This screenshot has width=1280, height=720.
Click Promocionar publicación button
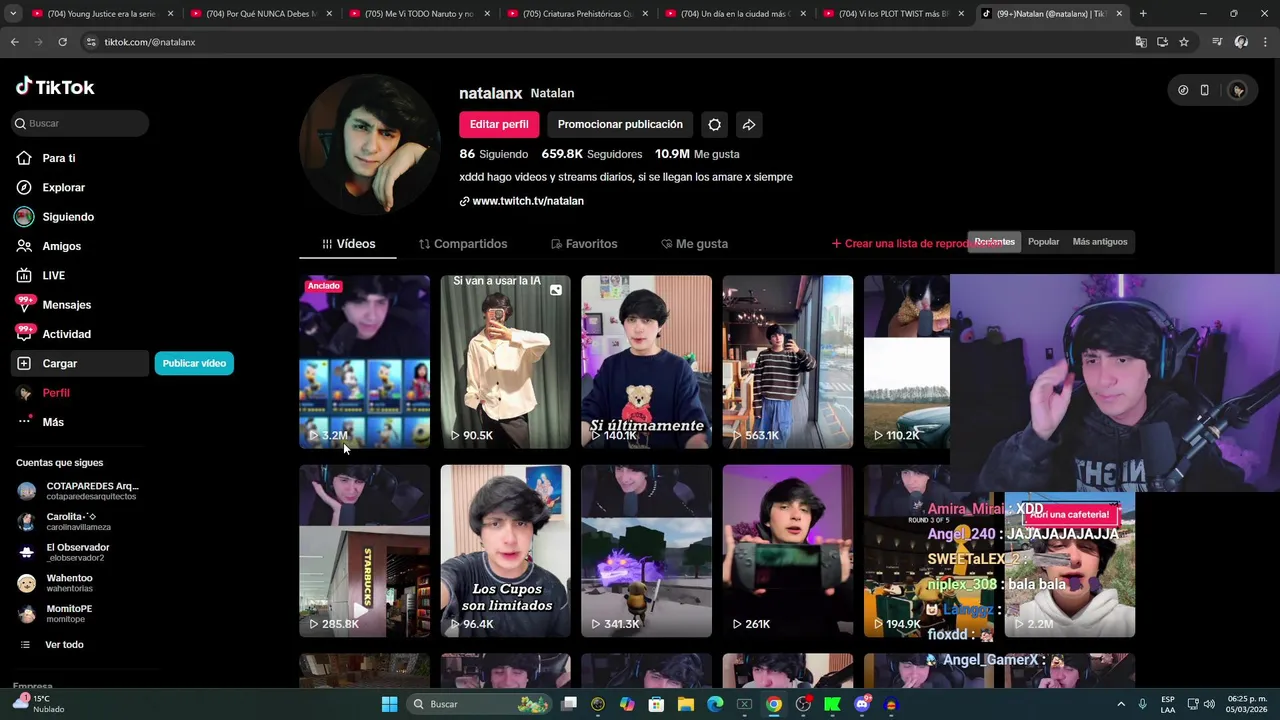(620, 124)
